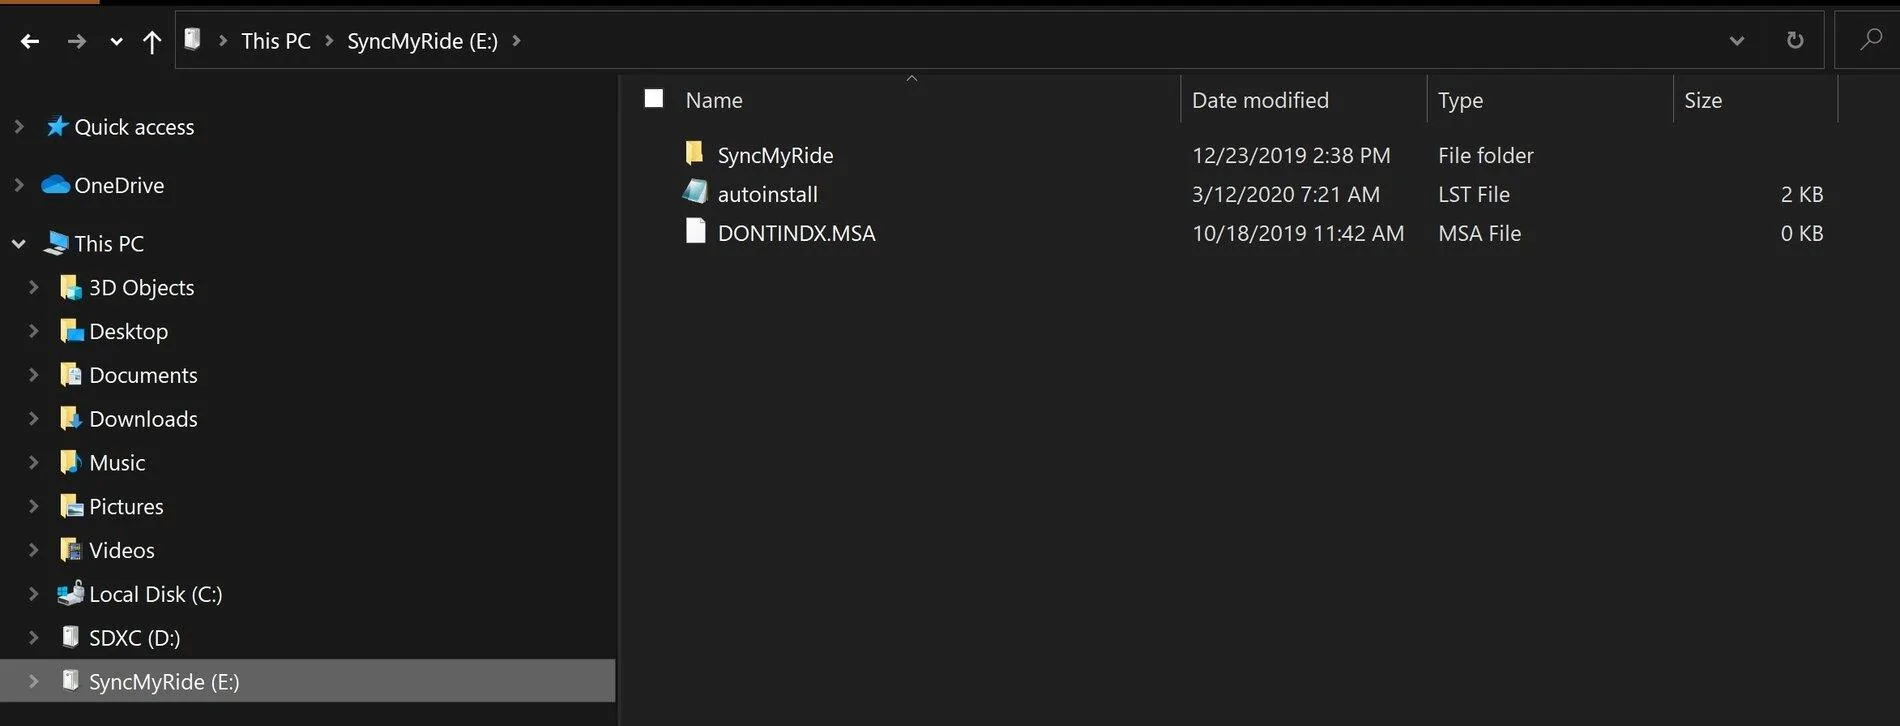
Task: Expand OneDrive in navigation pane
Action: 18,185
